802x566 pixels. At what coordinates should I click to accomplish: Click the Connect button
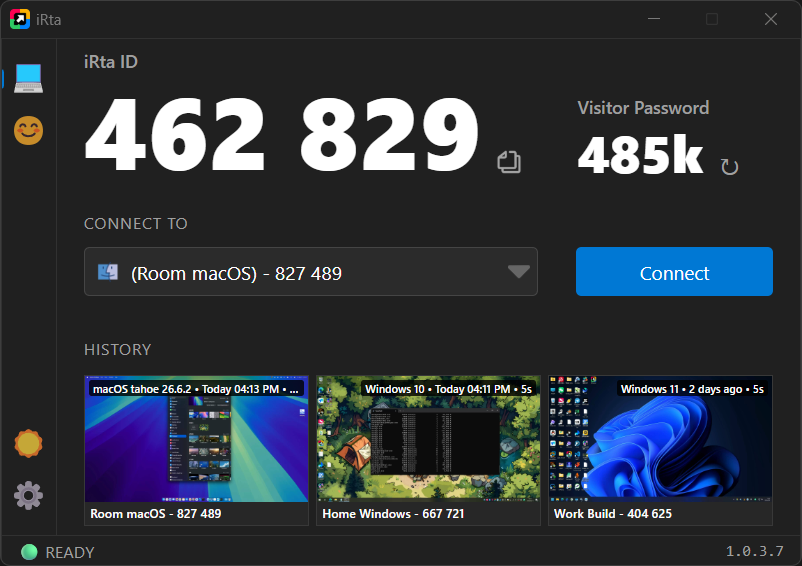674,271
